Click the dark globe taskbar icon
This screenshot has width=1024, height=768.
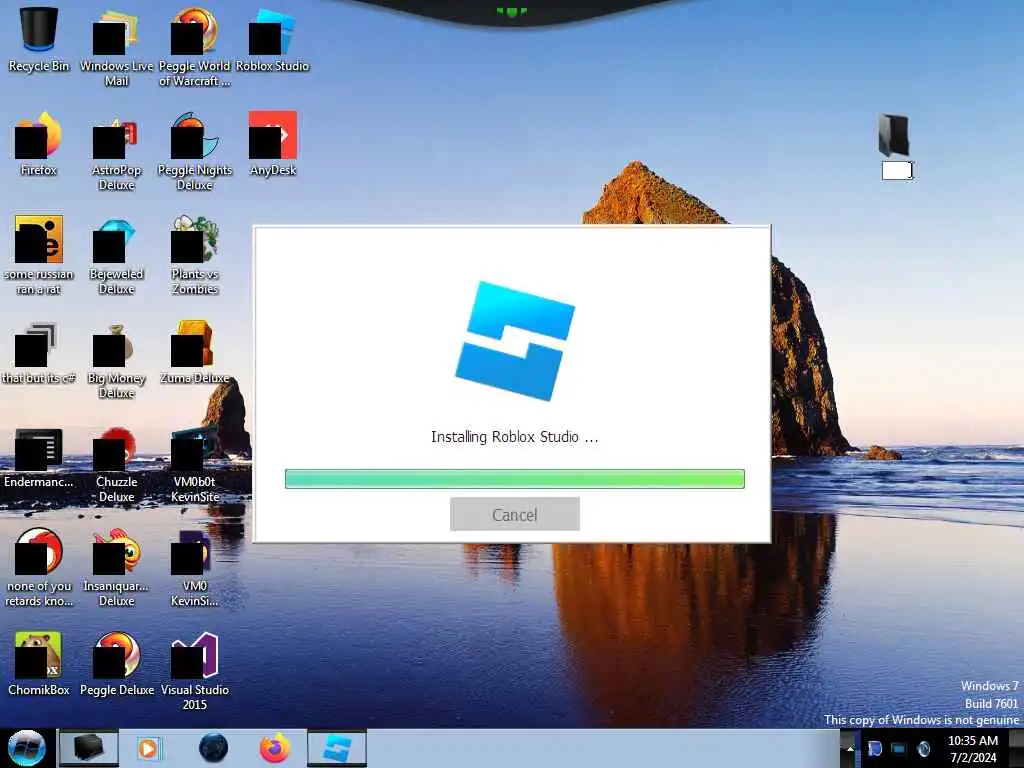pyautogui.click(x=214, y=748)
